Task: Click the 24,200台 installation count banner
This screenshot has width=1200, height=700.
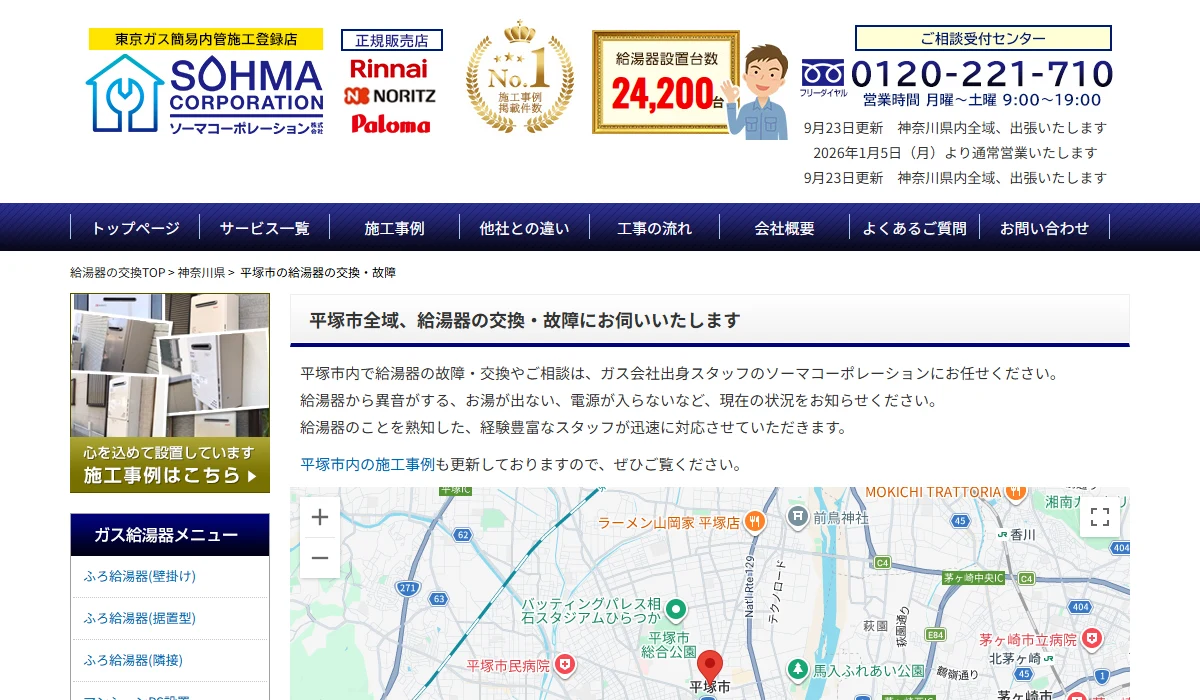Action: click(665, 82)
